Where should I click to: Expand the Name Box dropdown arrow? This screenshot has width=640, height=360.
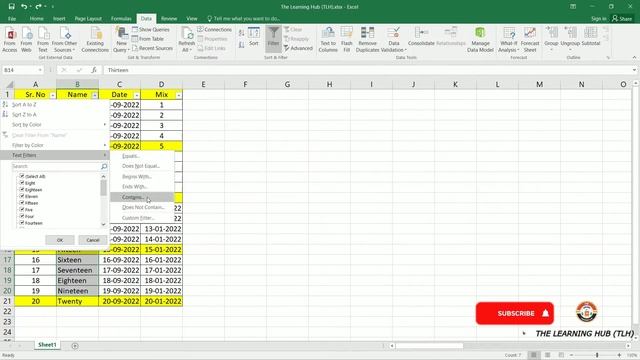coord(40,70)
